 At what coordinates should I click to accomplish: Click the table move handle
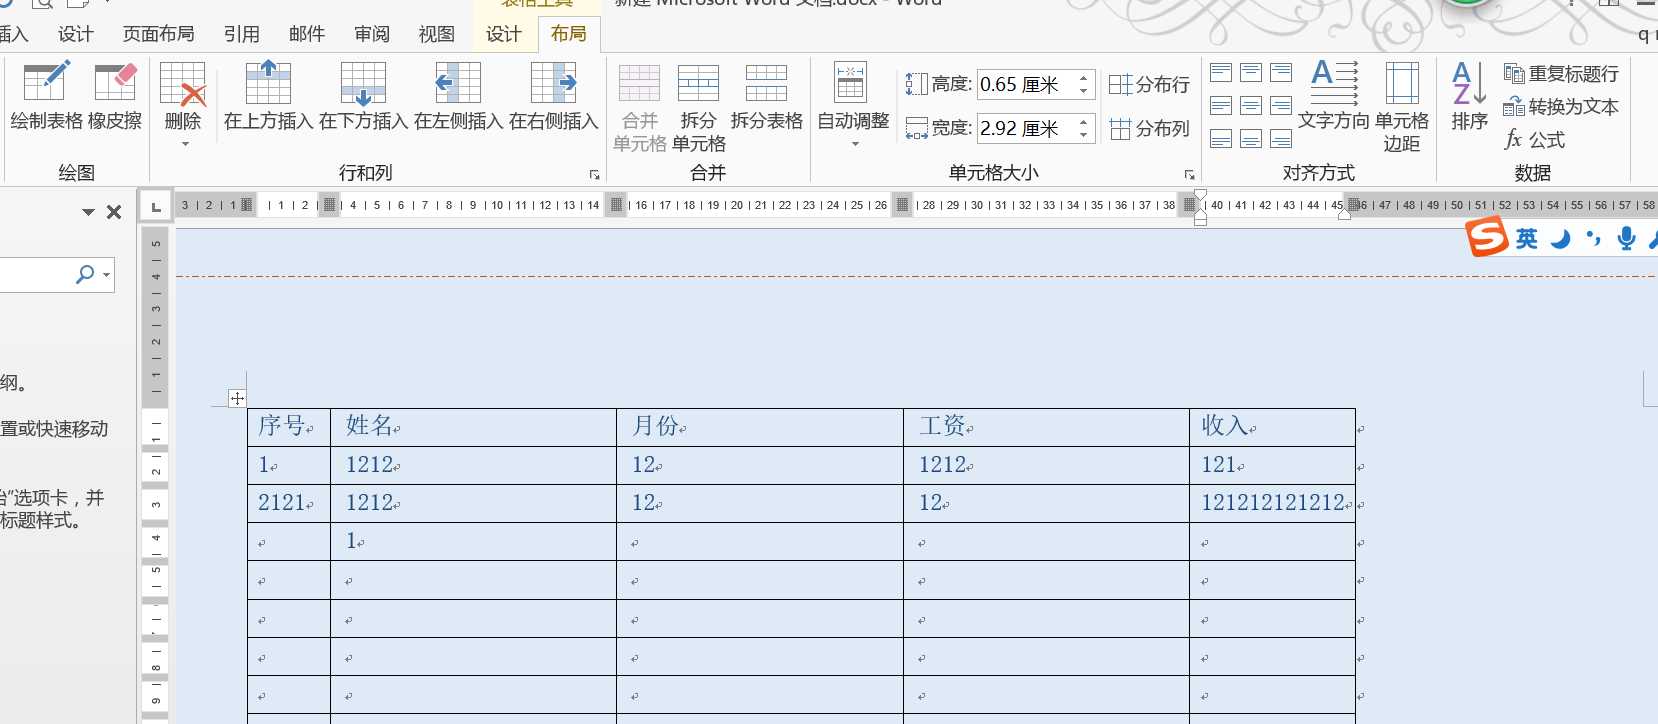click(237, 398)
